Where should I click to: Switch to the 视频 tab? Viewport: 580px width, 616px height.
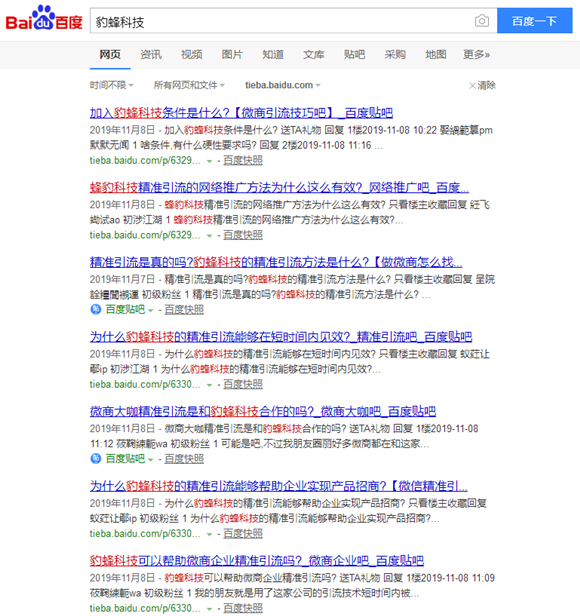192,55
